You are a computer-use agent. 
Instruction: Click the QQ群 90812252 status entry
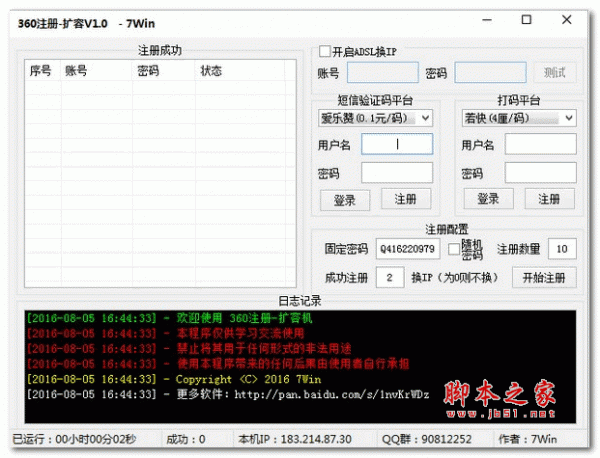click(x=427, y=439)
